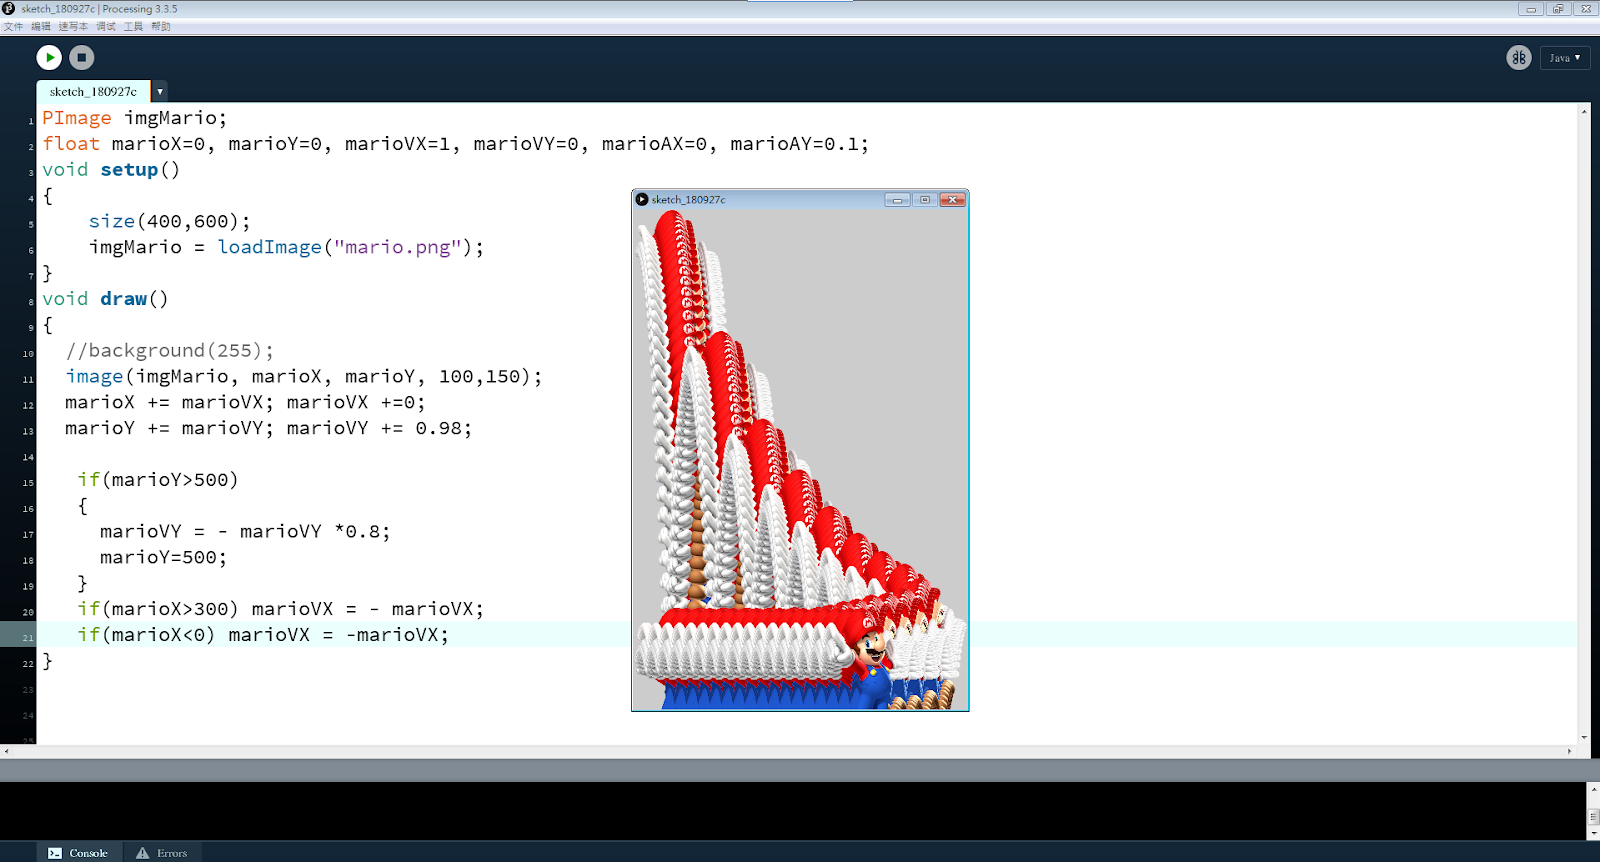Close the sketch_180927c output window

coord(953,200)
